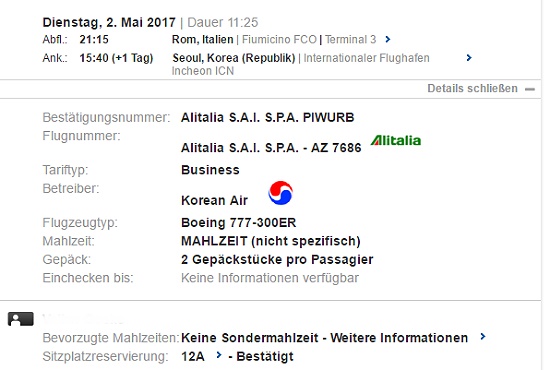Click flight number AZ 7686 text
Screen dimensions: 550x370
[x=336, y=148]
